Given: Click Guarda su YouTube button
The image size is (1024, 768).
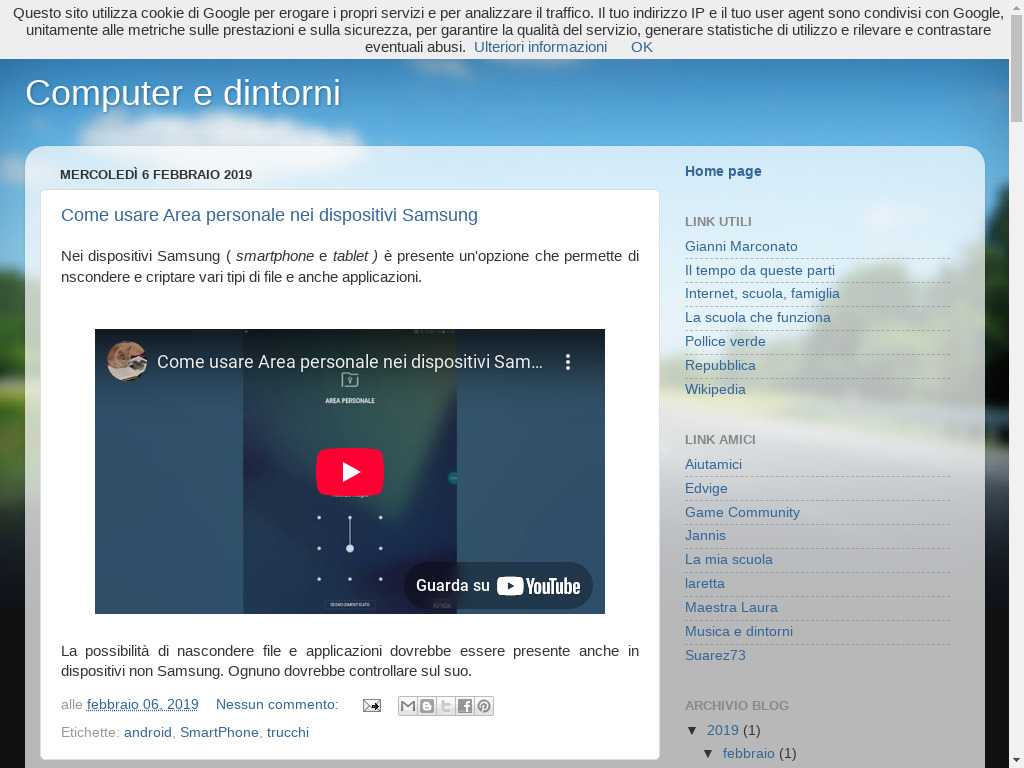Looking at the screenshot, I should [498, 586].
